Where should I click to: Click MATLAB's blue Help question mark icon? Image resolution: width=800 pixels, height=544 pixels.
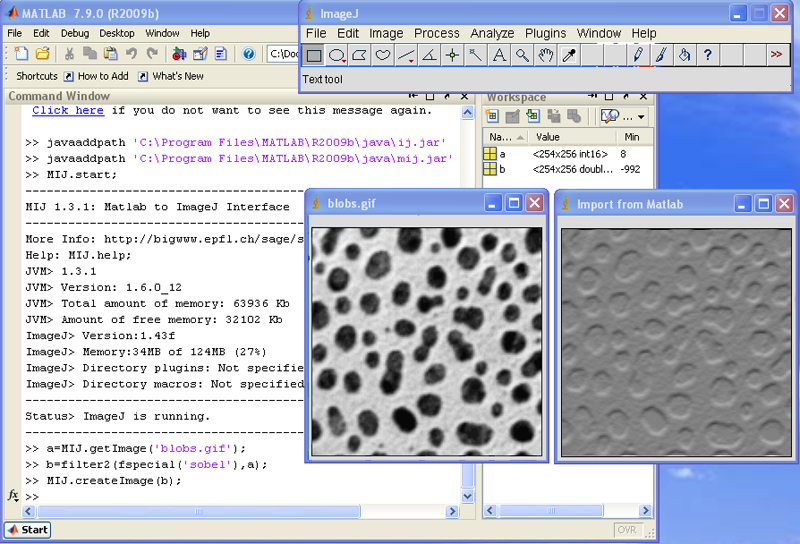248,54
